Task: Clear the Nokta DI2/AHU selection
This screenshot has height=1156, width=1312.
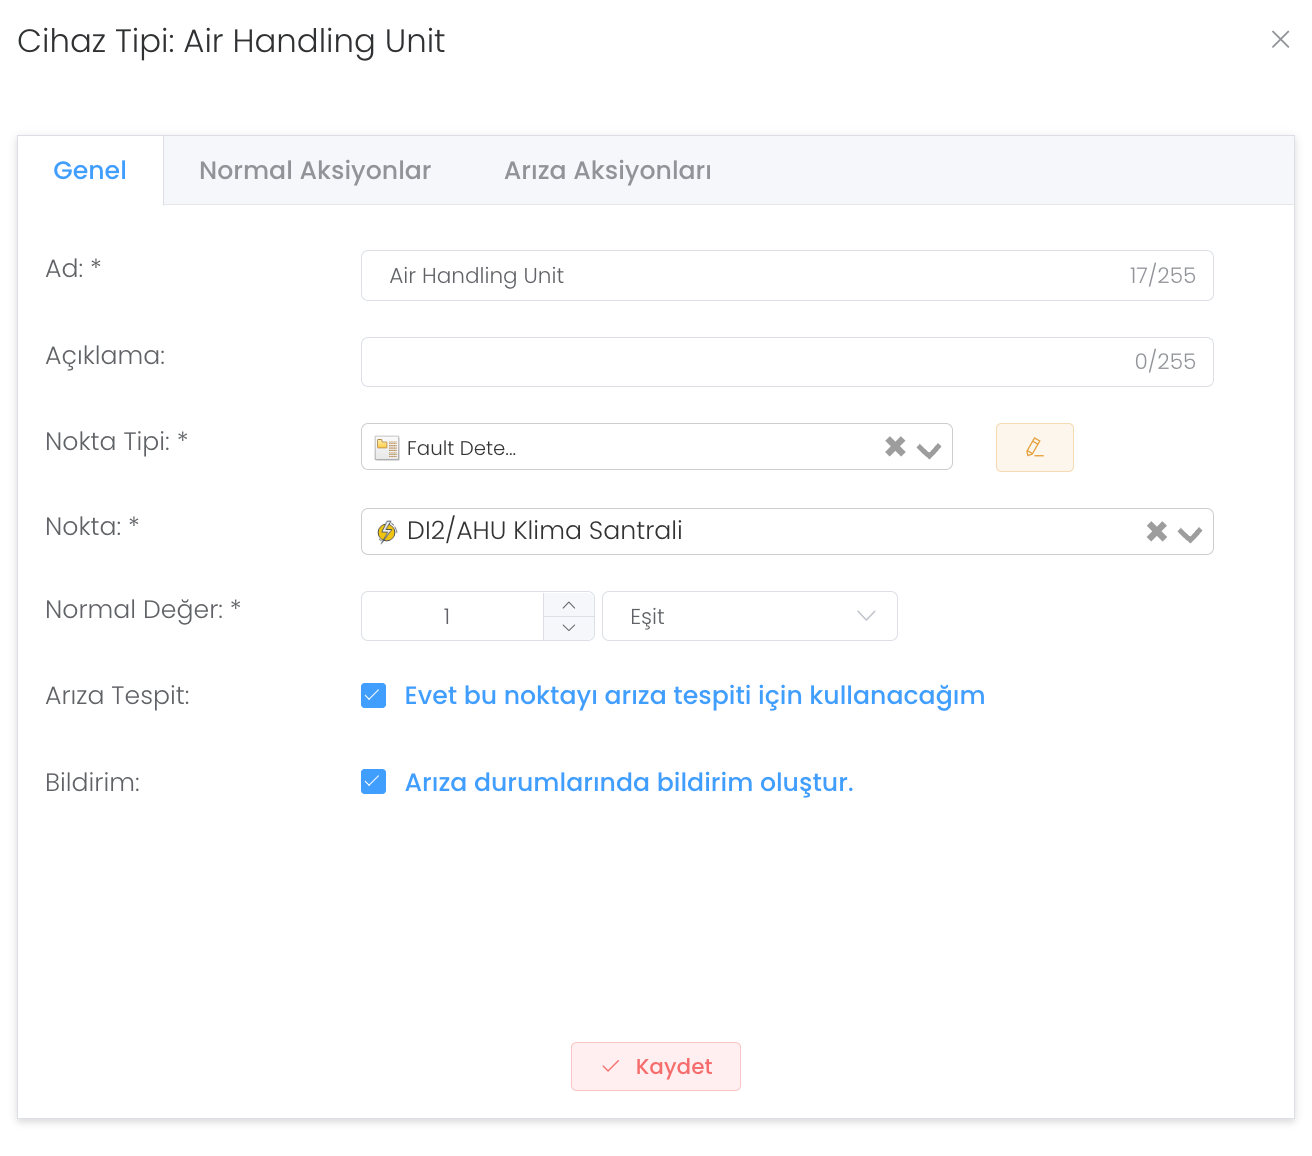Action: pyautogui.click(x=1156, y=531)
